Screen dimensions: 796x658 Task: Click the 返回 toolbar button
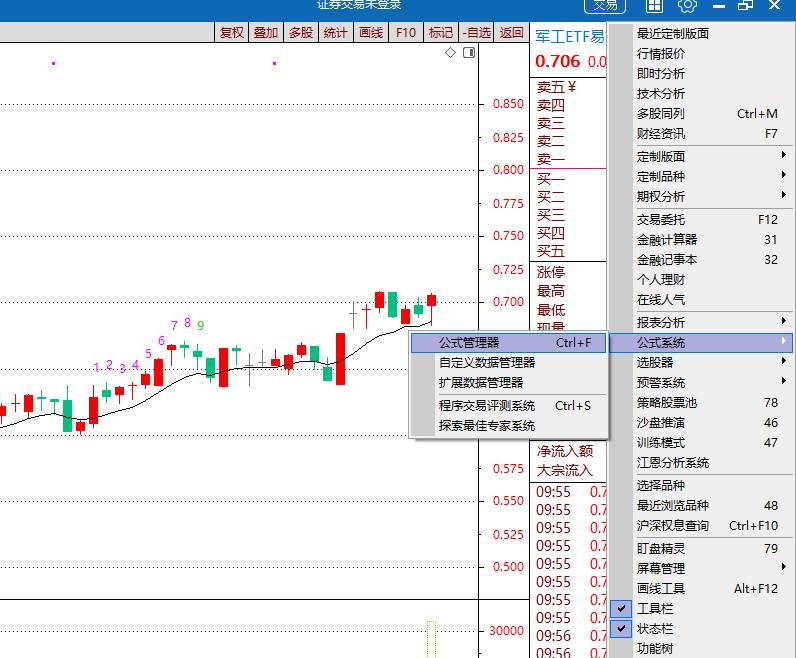tap(511, 32)
